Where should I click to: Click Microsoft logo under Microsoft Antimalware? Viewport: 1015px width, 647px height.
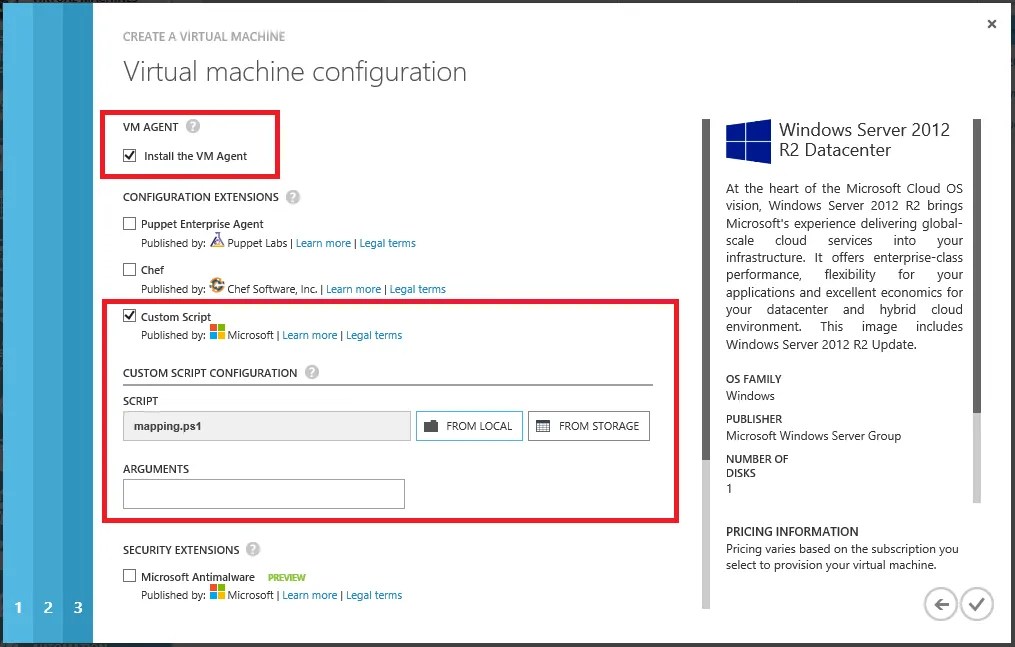[x=218, y=592]
